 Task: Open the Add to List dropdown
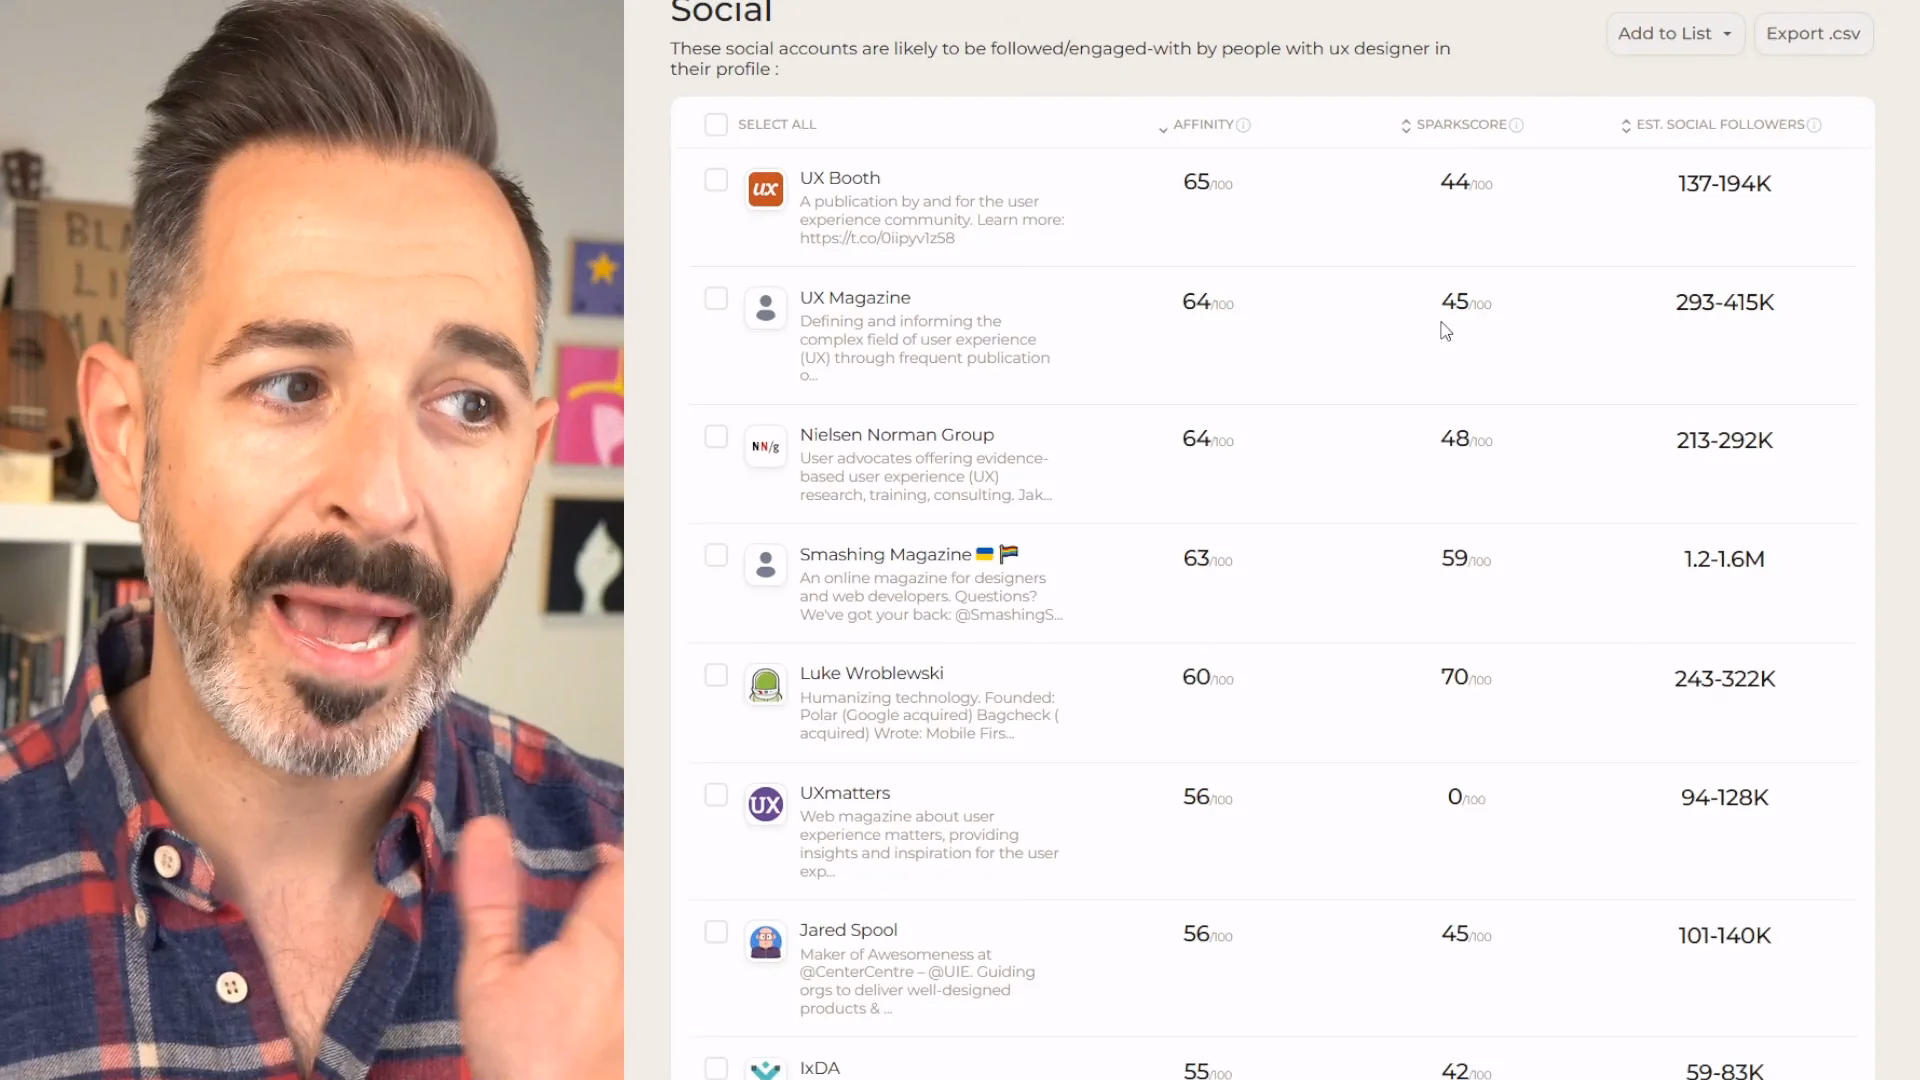click(1675, 34)
